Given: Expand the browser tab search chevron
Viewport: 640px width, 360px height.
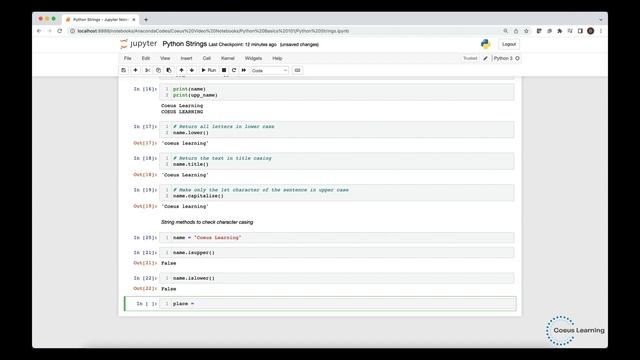Looking at the screenshot, I should pos(600,20).
